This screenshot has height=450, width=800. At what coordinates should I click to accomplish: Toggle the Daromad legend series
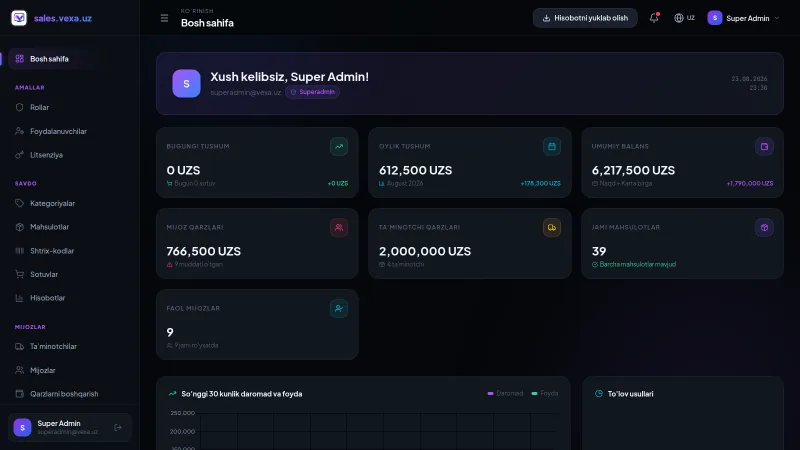pyautogui.click(x=505, y=393)
